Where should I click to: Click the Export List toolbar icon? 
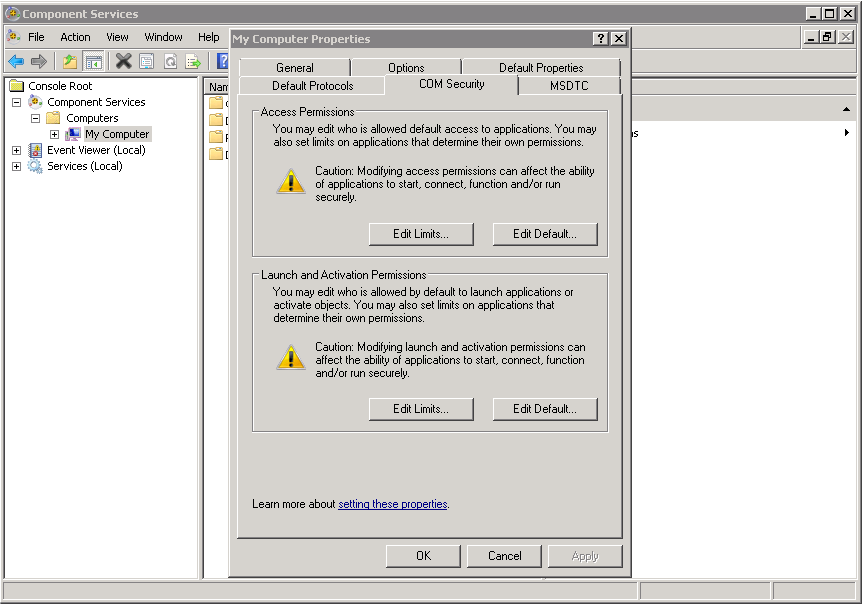[x=193, y=62]
